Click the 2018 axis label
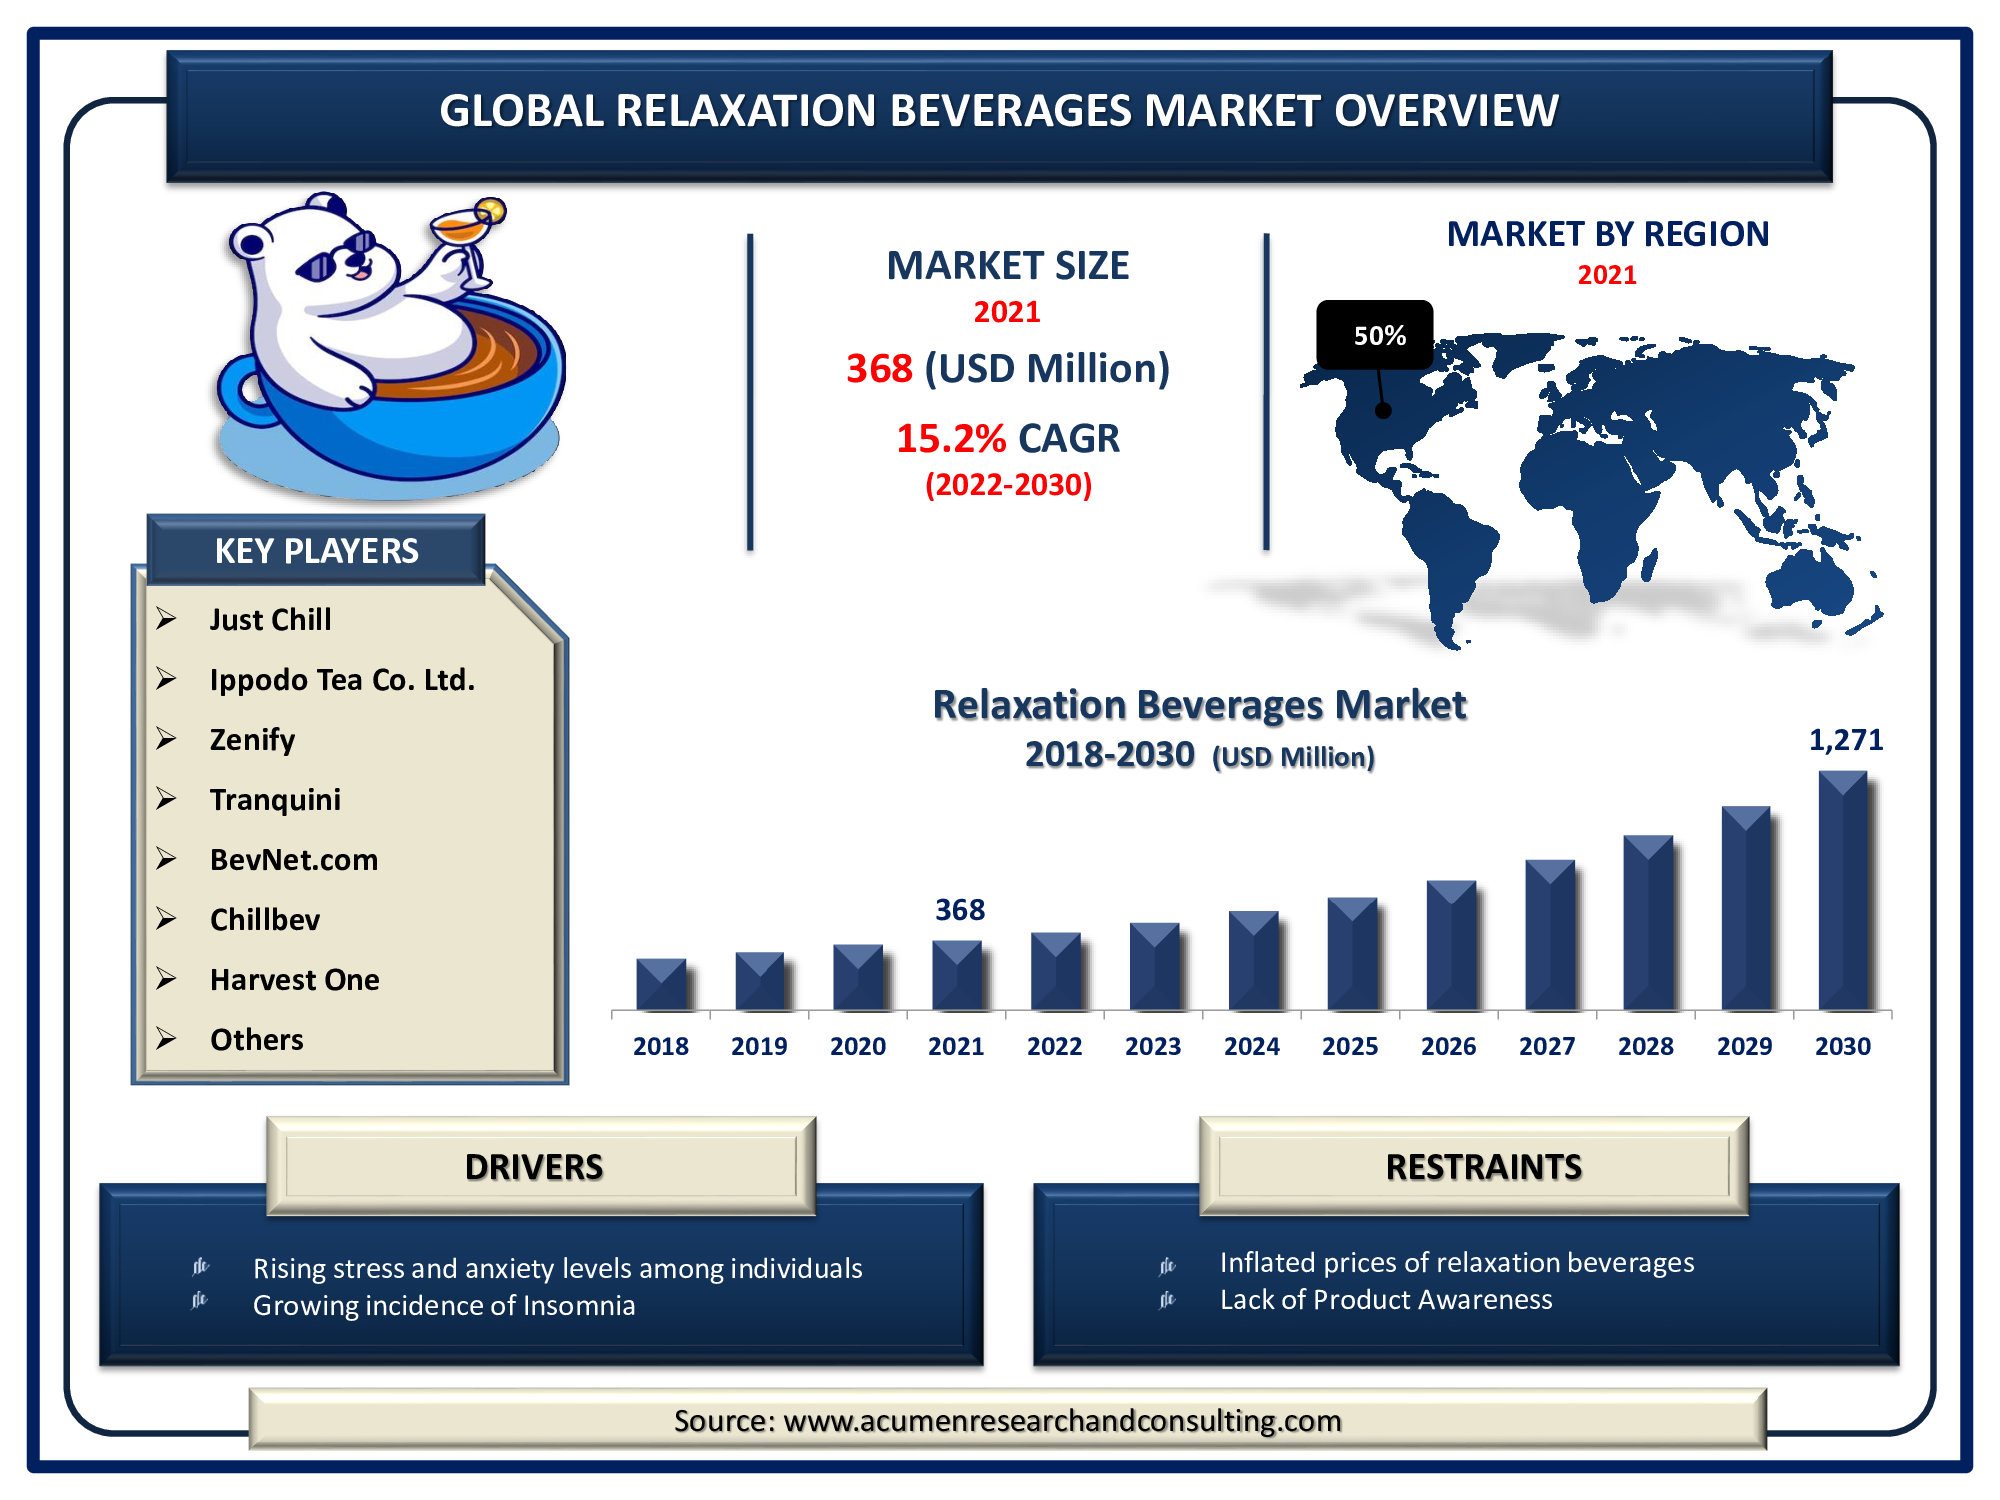Viewport: 2000px width, 1500px height. (661, 1046)
